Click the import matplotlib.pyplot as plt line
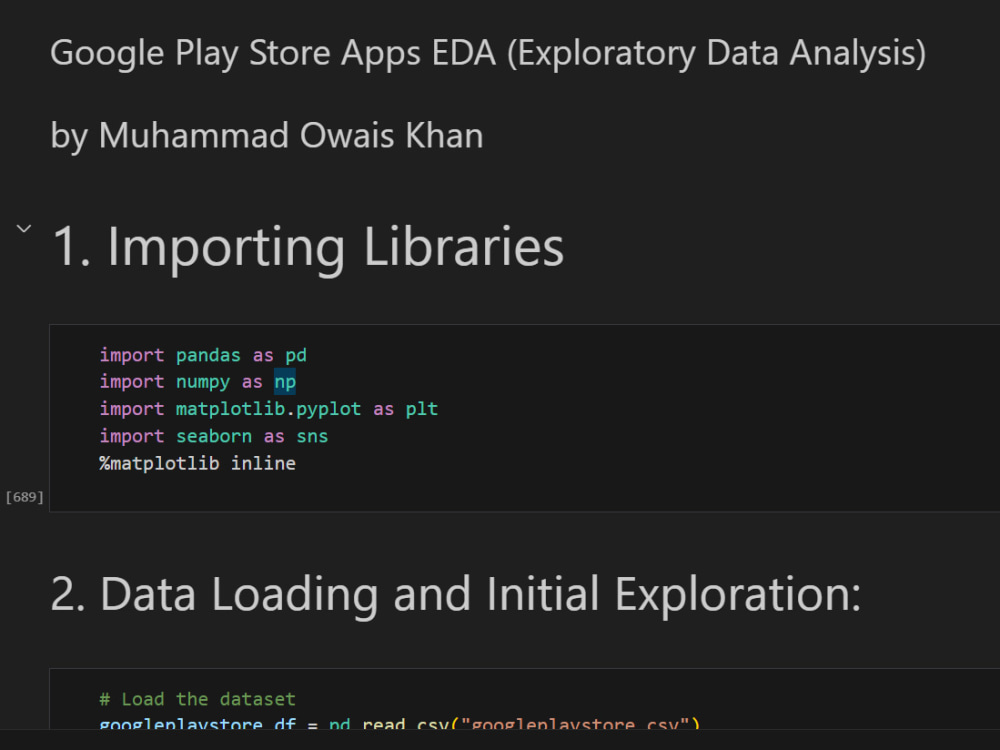The width and height of the screenshot is (1000, 750). point(268,409)
